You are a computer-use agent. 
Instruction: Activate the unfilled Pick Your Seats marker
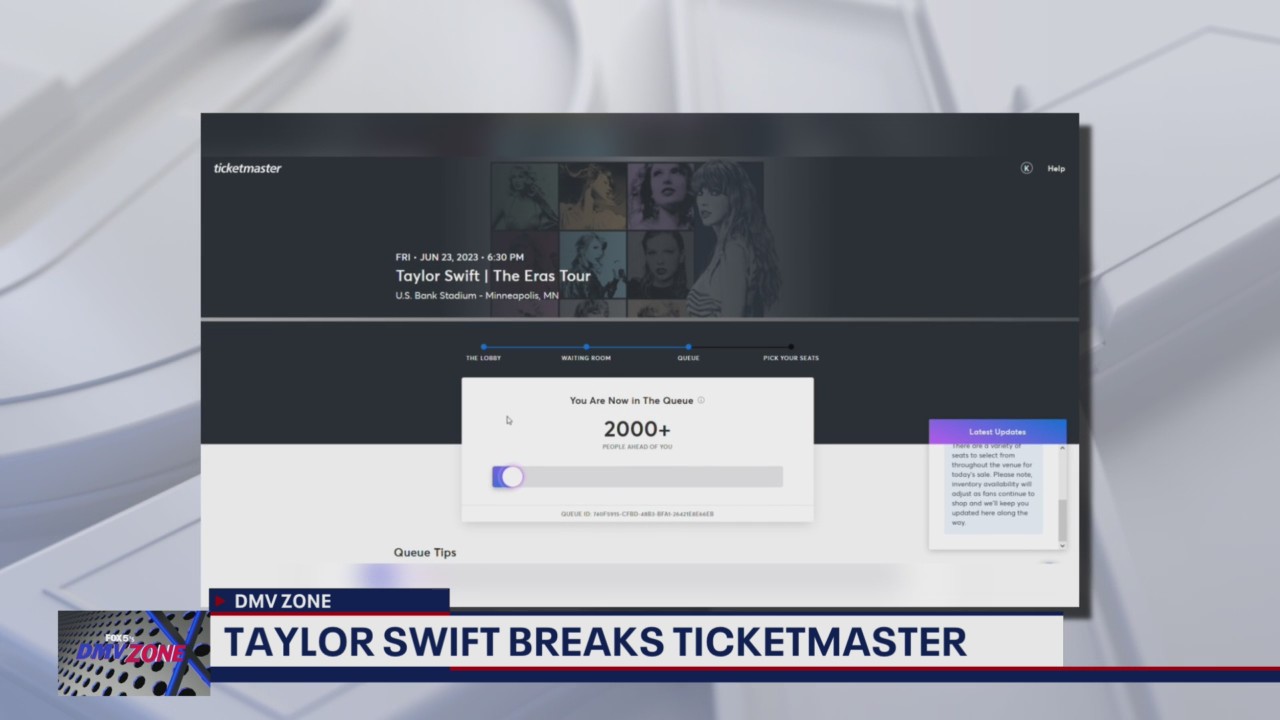(x=790, y=346)
